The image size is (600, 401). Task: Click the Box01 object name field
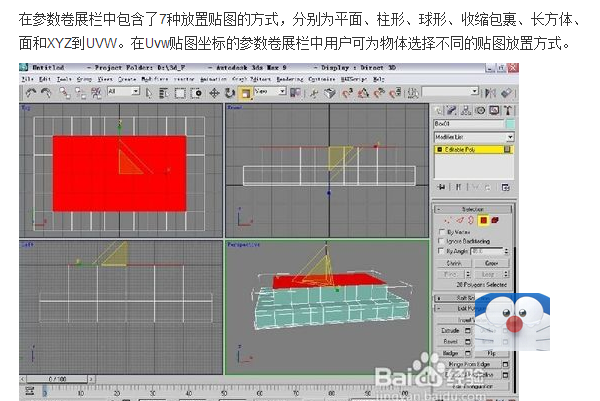click(469, 124)
